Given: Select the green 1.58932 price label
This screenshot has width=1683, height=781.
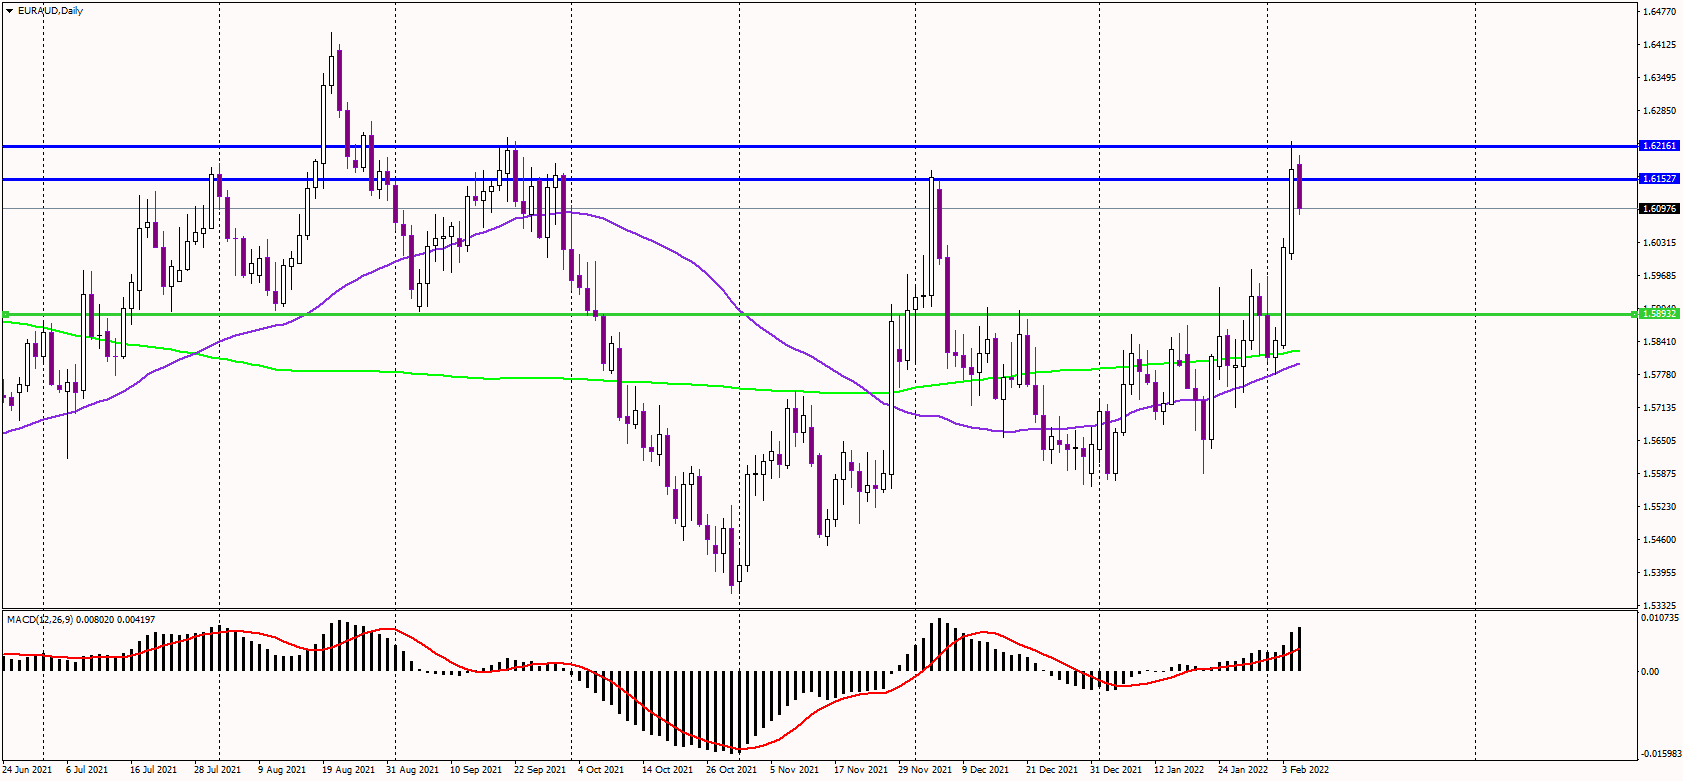Looking at the screenshot, I should click(x=1660, y=314).
